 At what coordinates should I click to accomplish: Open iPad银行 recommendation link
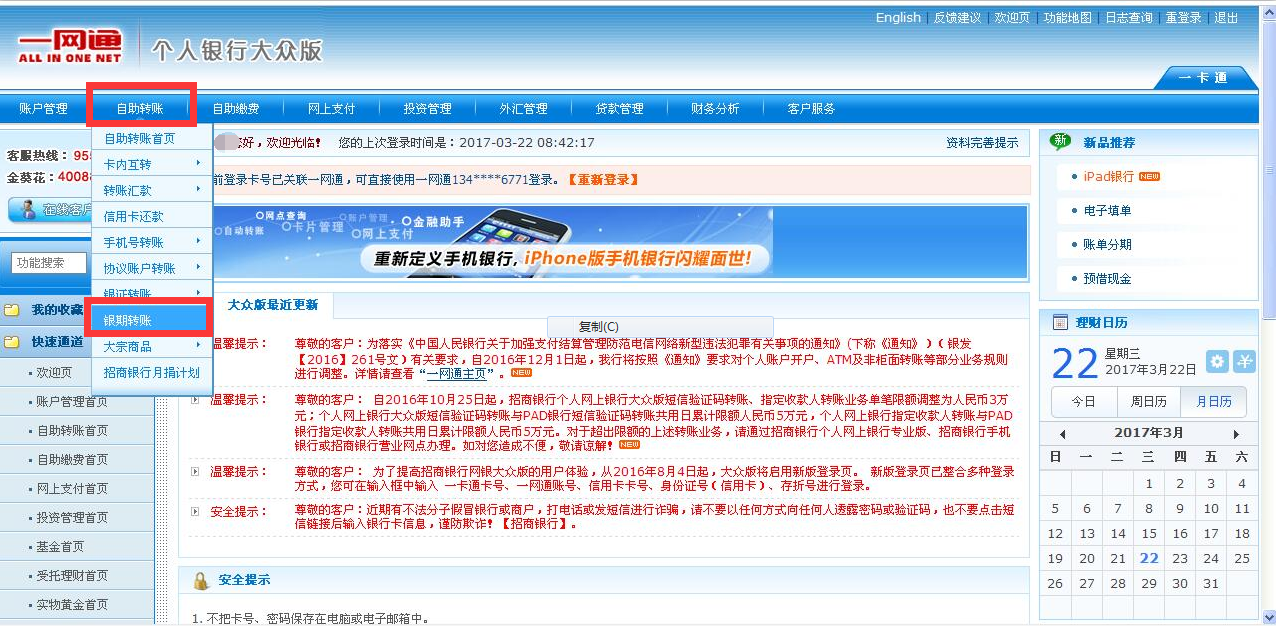[x=1108, y=176]
